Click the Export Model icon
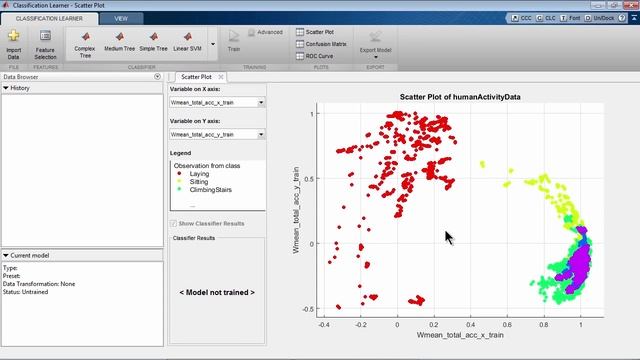 pyautogui.click(x=375, y=37)
